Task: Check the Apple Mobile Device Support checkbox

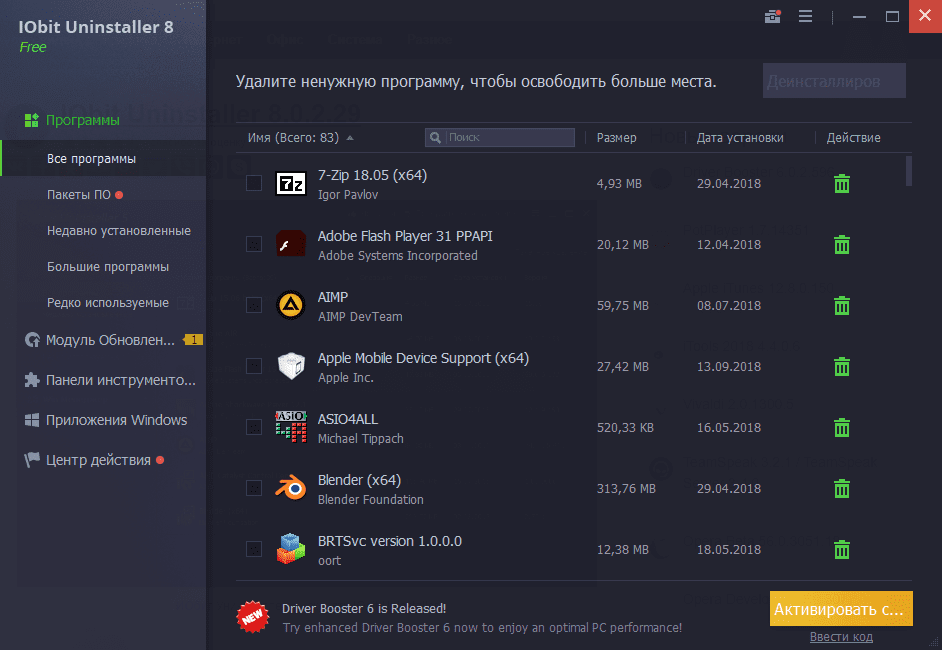Action: 254,366
